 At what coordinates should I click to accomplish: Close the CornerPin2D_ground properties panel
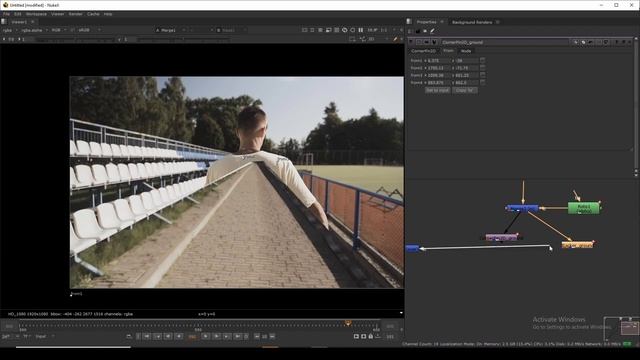[x=629, y=42]
